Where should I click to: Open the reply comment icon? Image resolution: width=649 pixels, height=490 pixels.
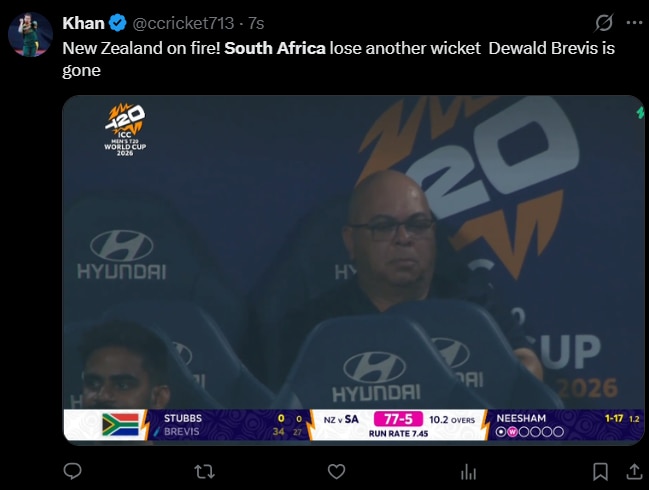coord(72,471)
